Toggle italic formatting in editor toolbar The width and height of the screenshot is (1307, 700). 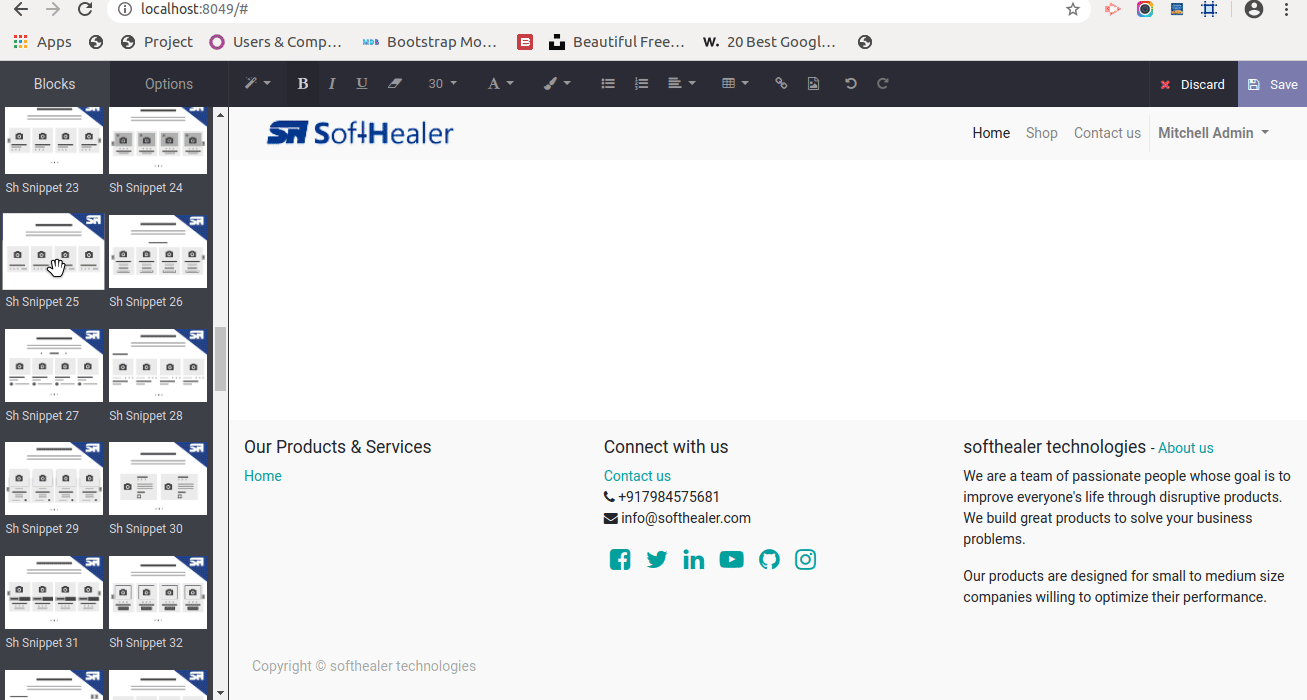[x=332, y=84]
